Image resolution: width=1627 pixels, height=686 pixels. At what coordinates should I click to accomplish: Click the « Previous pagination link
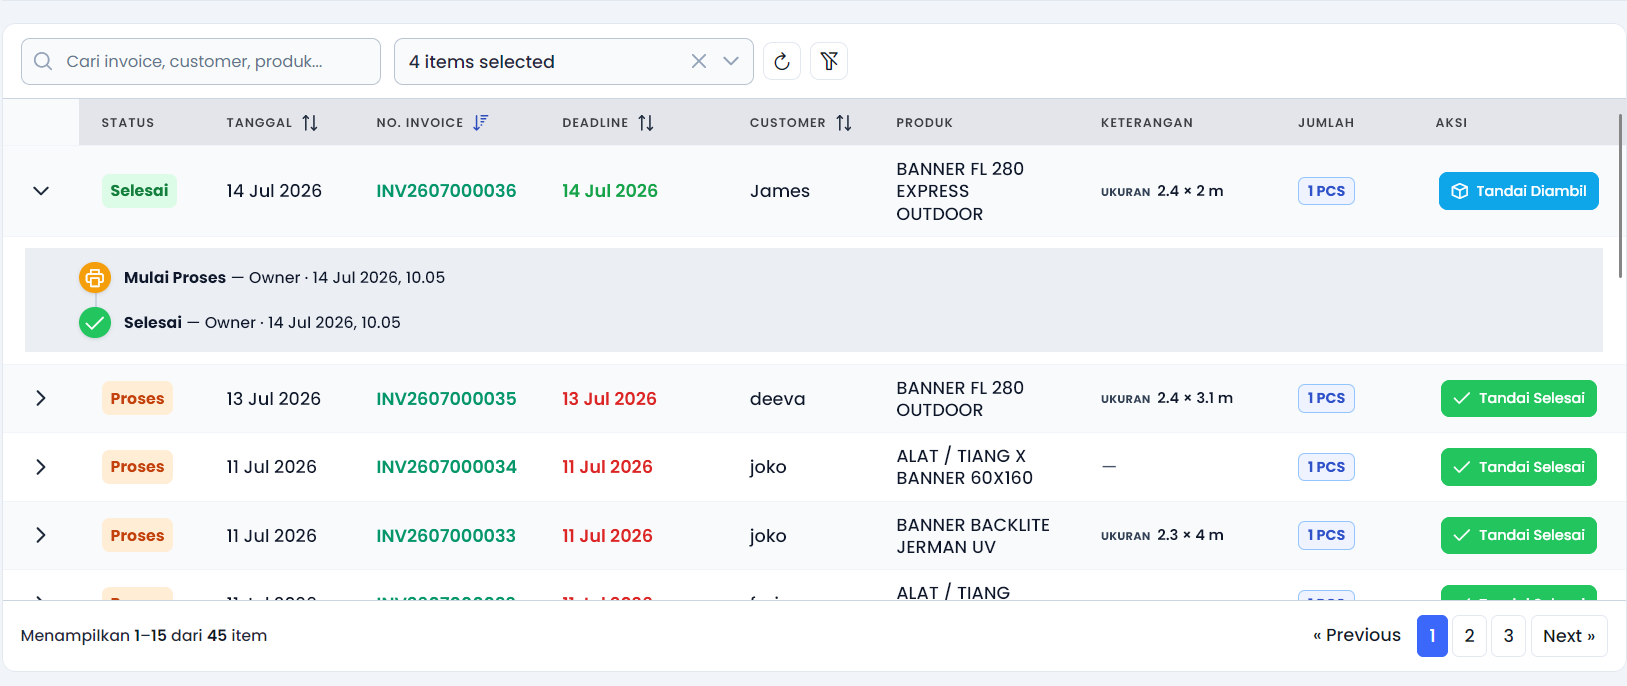point(1357,635)
